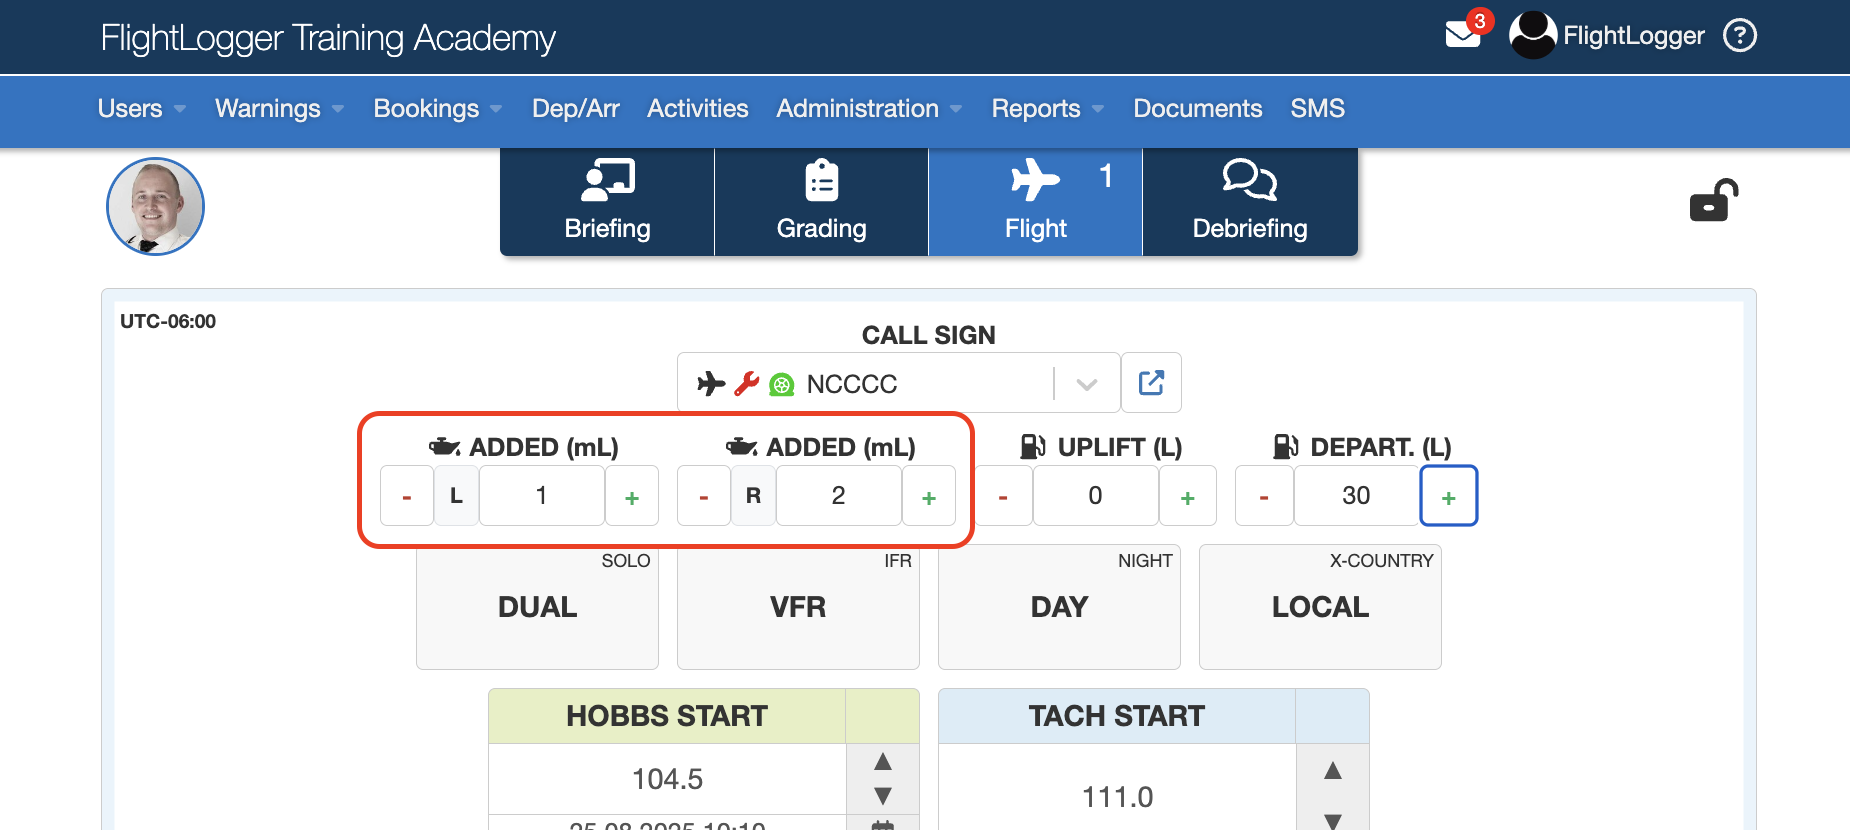The height and width of the screenshot is (830, 1850).
Task: Edit Tach start value 111.0
Action: [x=1117, y=797]
